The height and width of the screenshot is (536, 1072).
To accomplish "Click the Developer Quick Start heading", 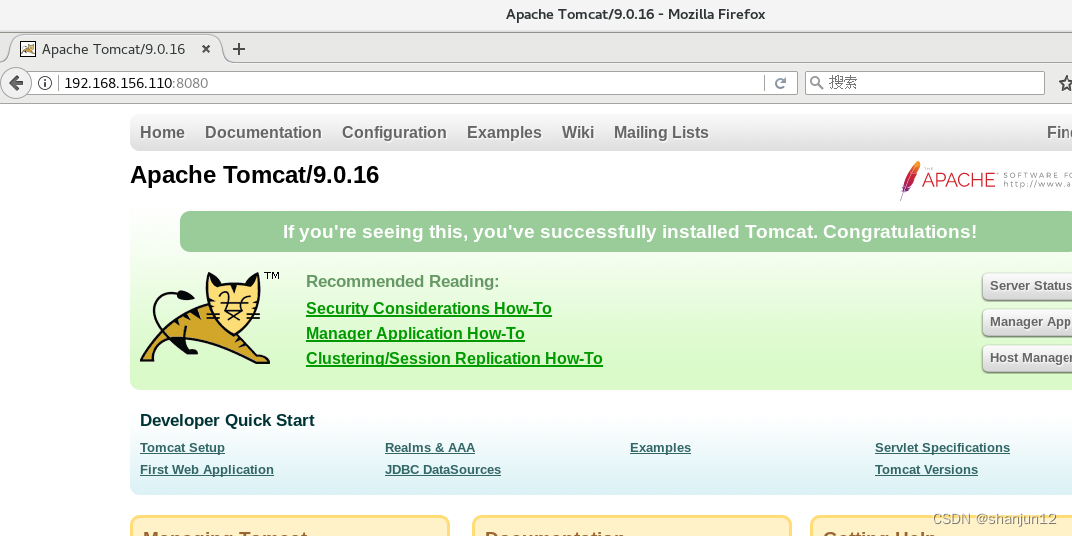I will pyautogui.click(x=227, y=420).
